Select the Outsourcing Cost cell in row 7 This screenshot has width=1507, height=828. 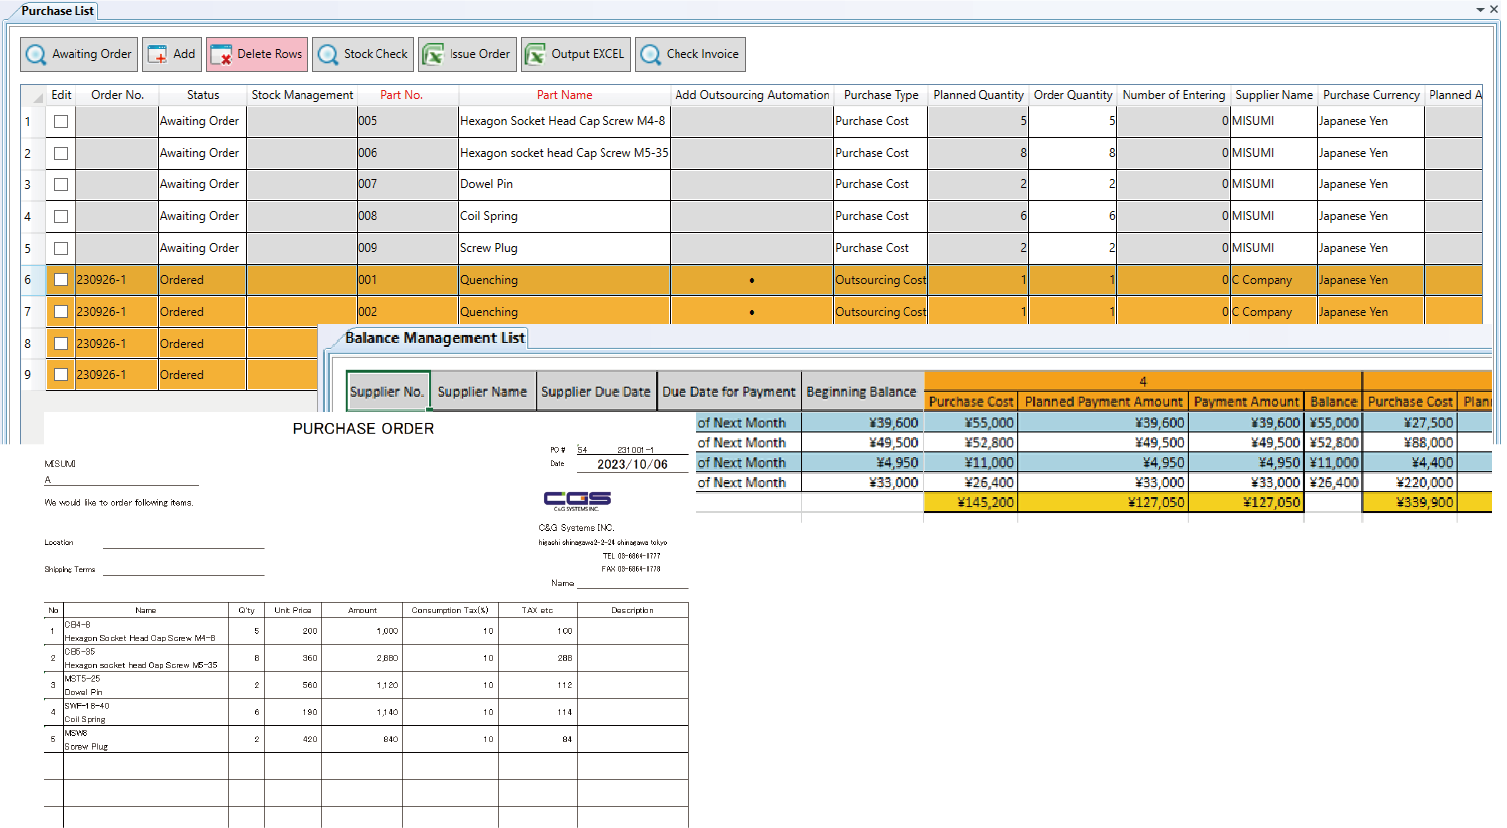coord(881,312)
